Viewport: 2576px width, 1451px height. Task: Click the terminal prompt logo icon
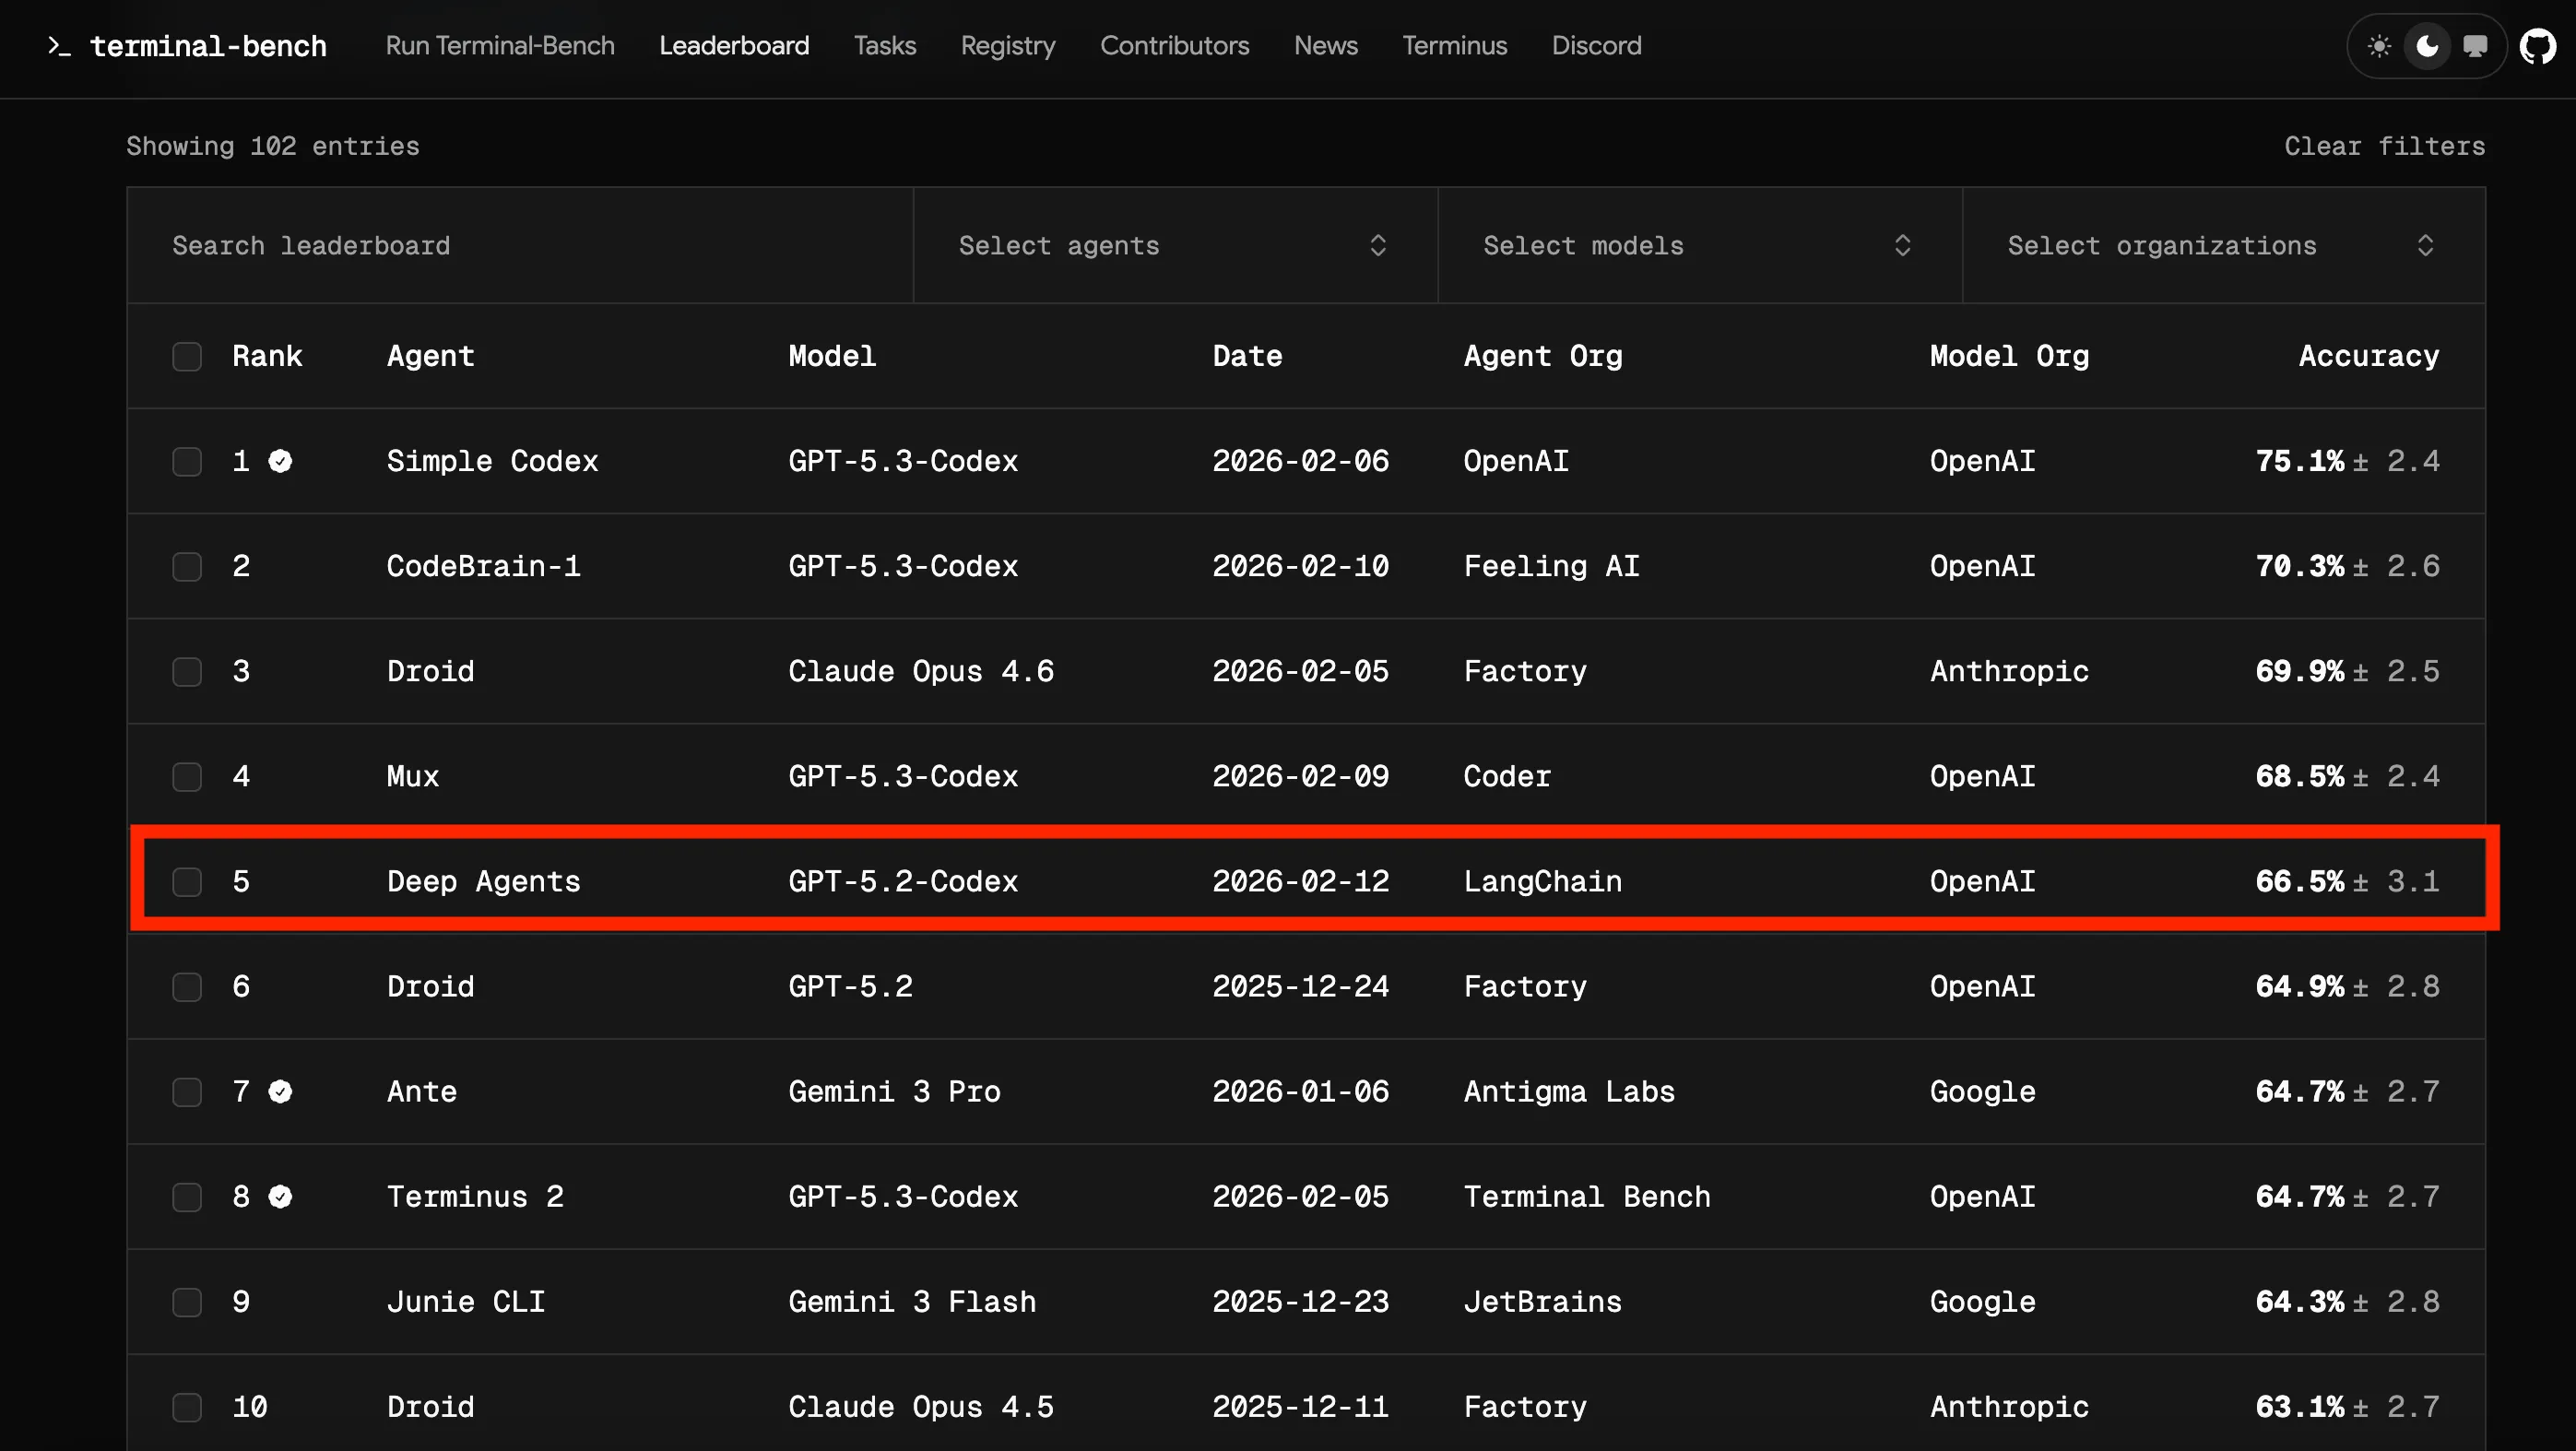point(59,46)
